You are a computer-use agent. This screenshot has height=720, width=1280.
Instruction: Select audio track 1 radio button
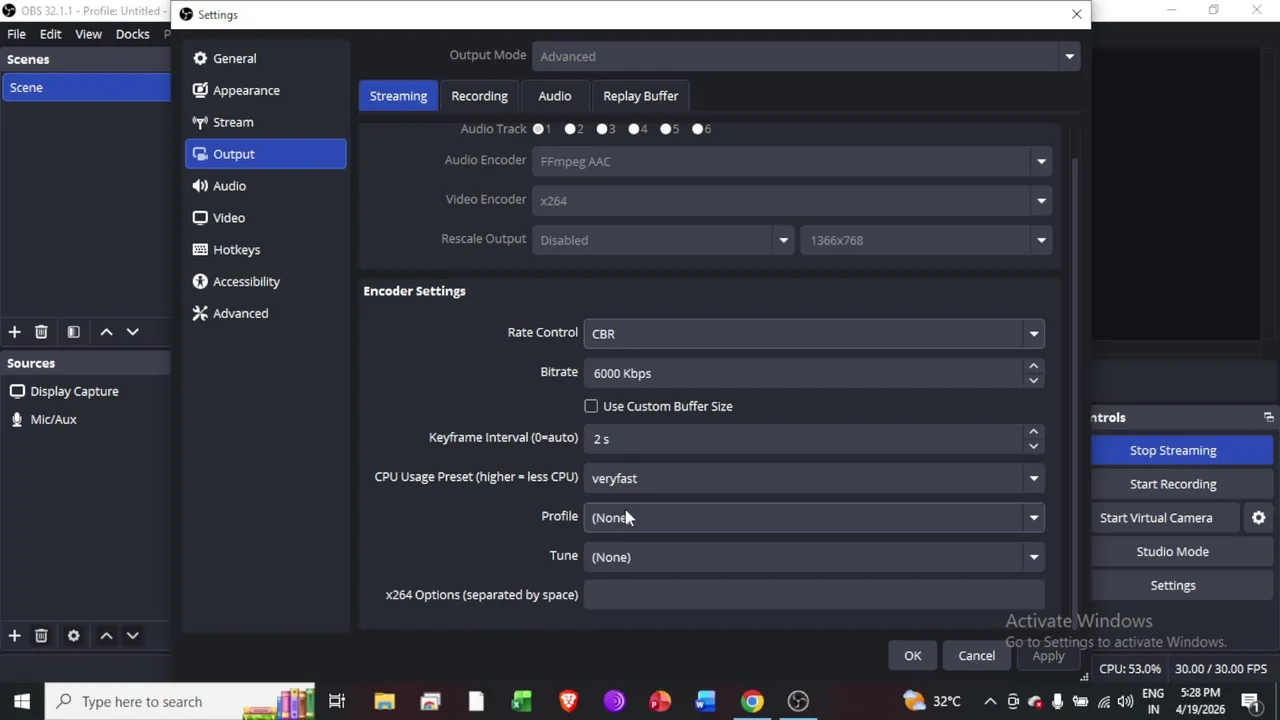pyautogui.click(x=538, y=129)
